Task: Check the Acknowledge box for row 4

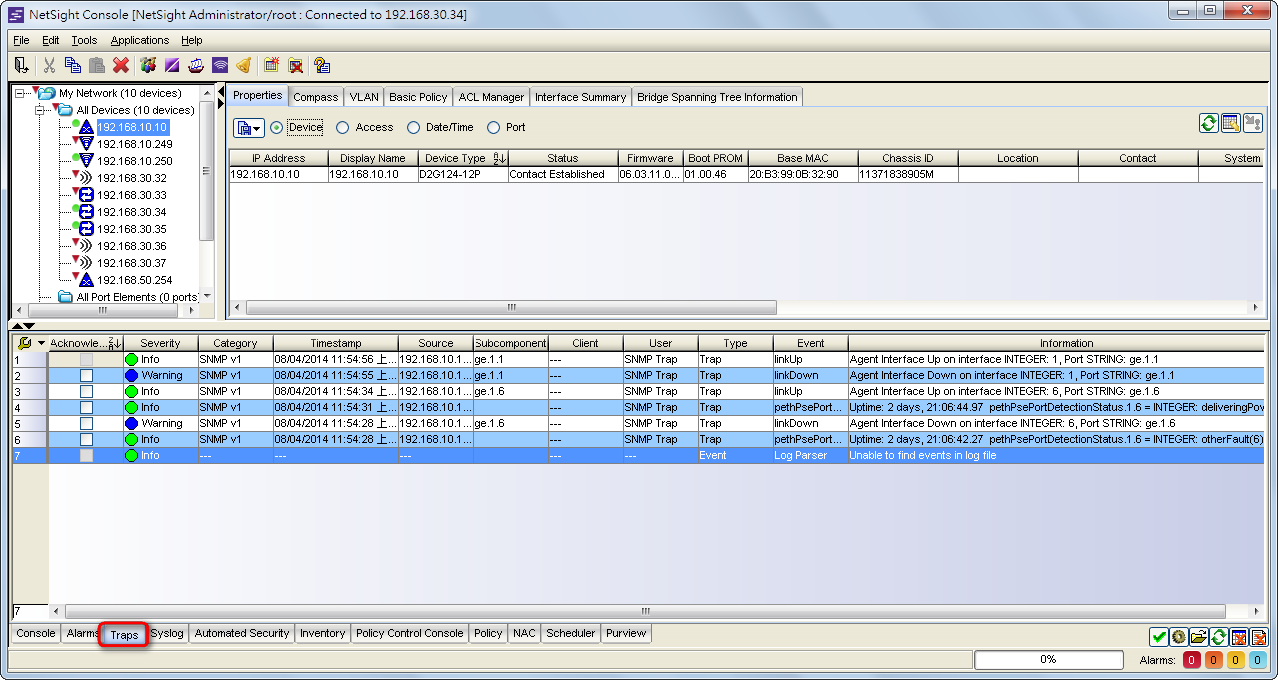Action: pos(86,407)
